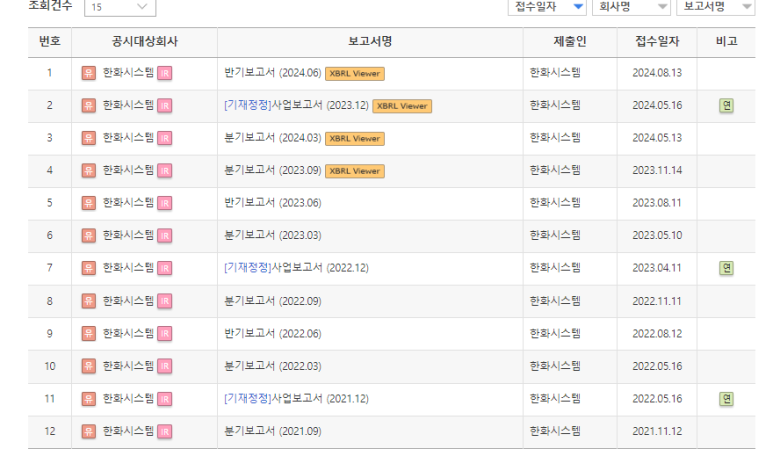The image size is (773, 449).
Task: Click the 한화시스템 company link in row 10
Action: click(x=128, y=366)
